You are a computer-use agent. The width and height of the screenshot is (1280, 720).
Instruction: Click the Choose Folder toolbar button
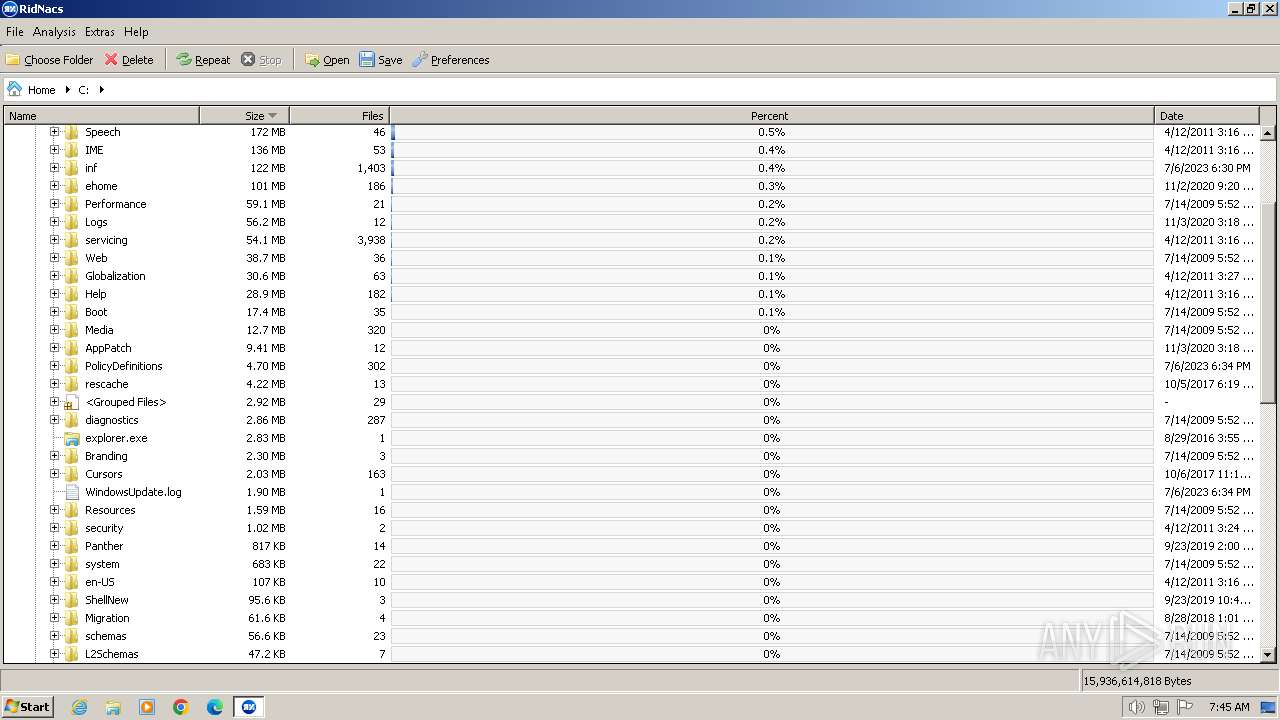(x=49, y=60)
